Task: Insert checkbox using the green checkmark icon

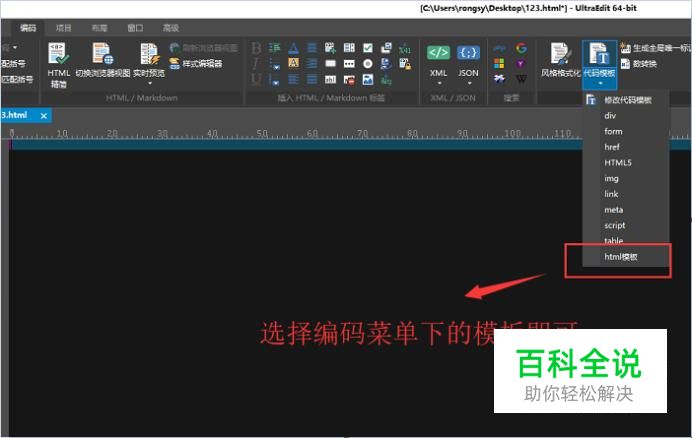Action: coord(368,48)
